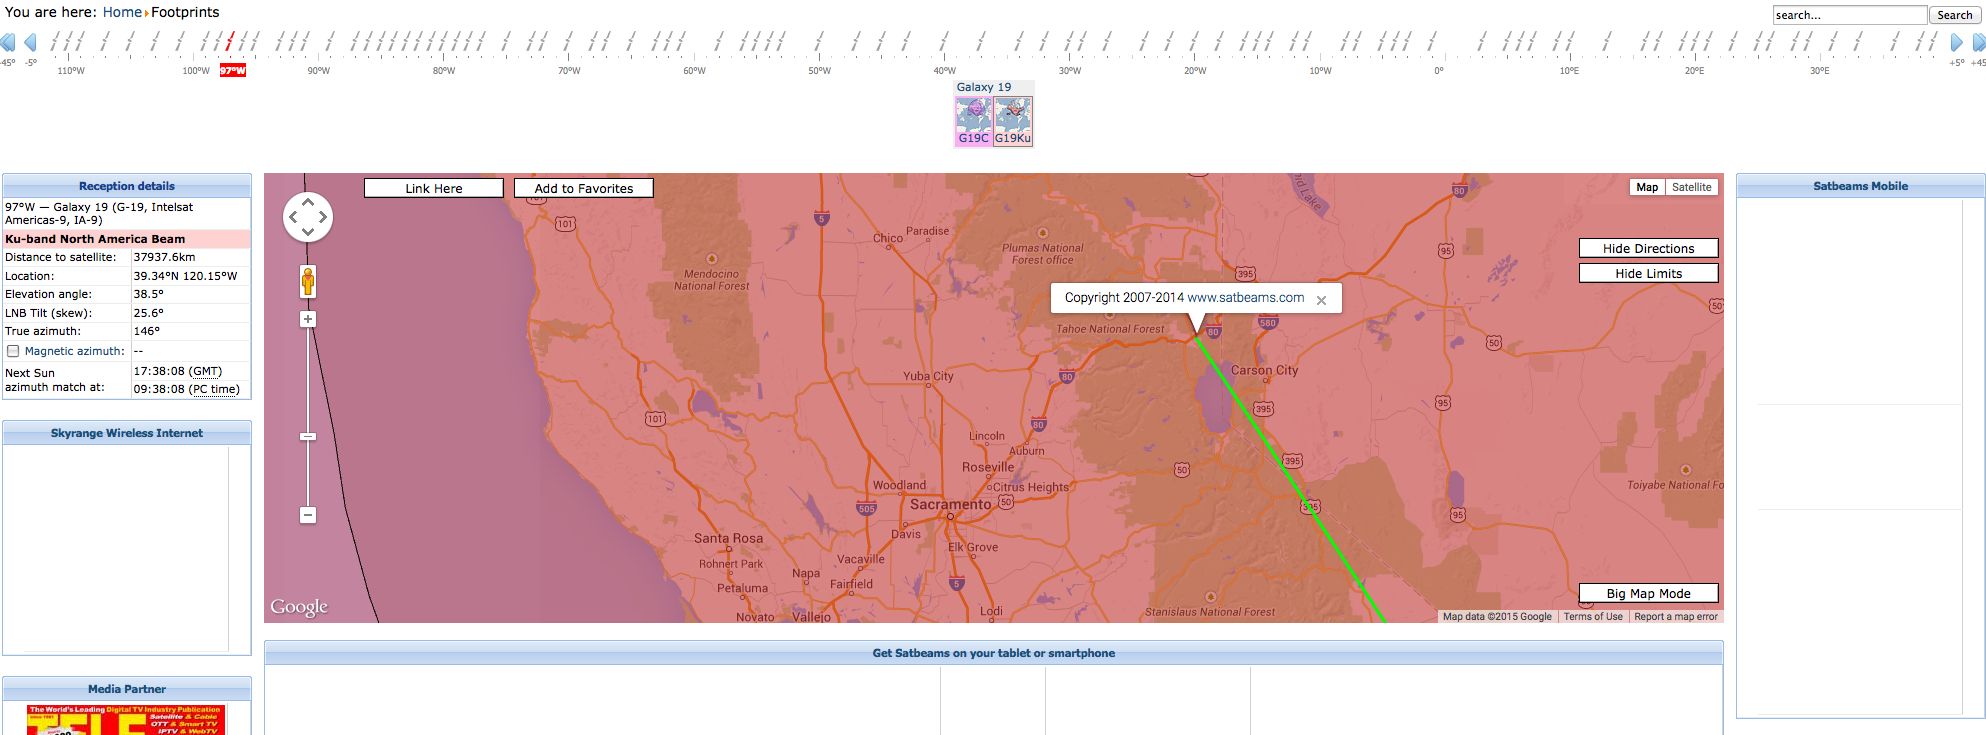
Task: Click the Footprints breadcrumb text
Action: click(185, 12)
